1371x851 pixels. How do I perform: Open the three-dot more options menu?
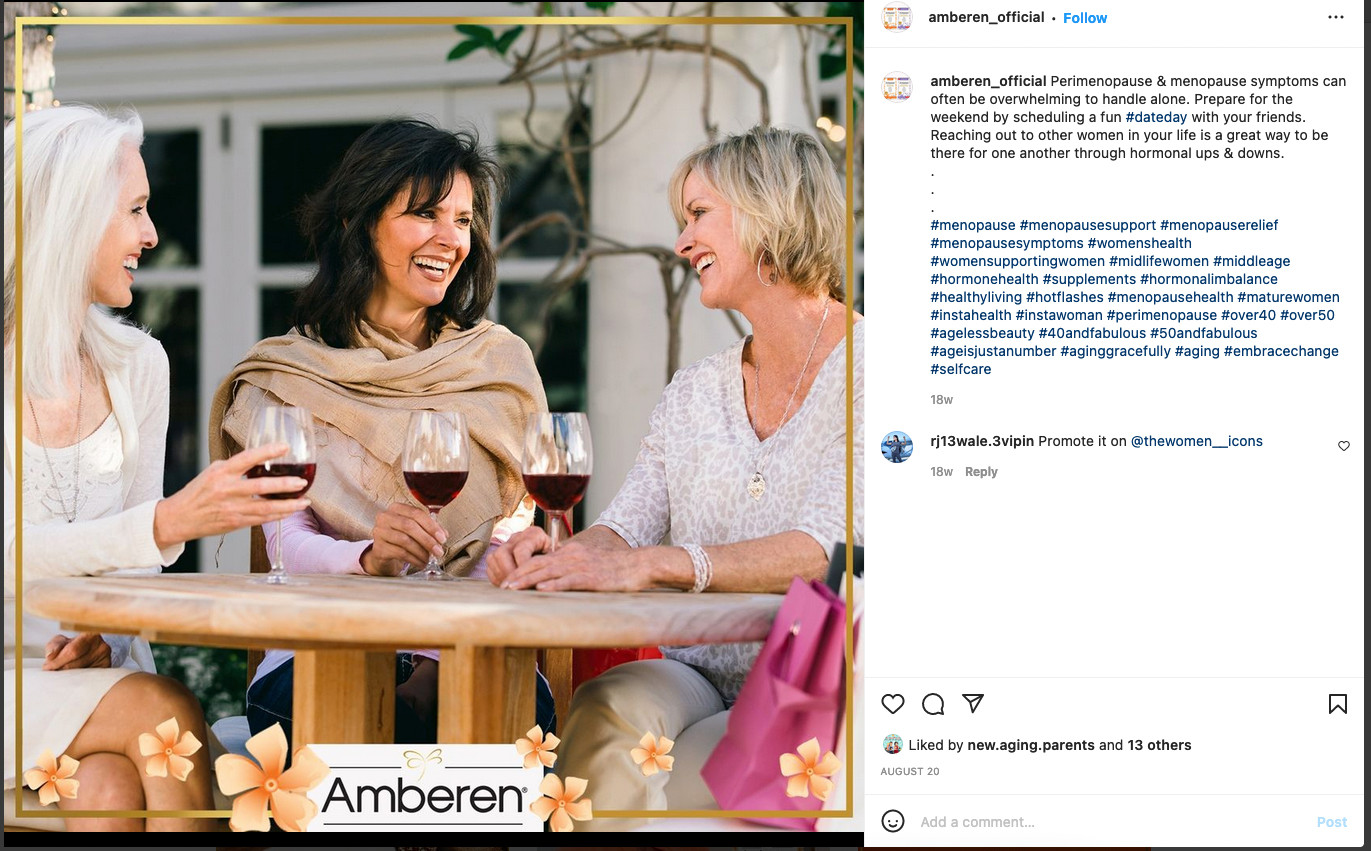click(x=1336, y=17)
